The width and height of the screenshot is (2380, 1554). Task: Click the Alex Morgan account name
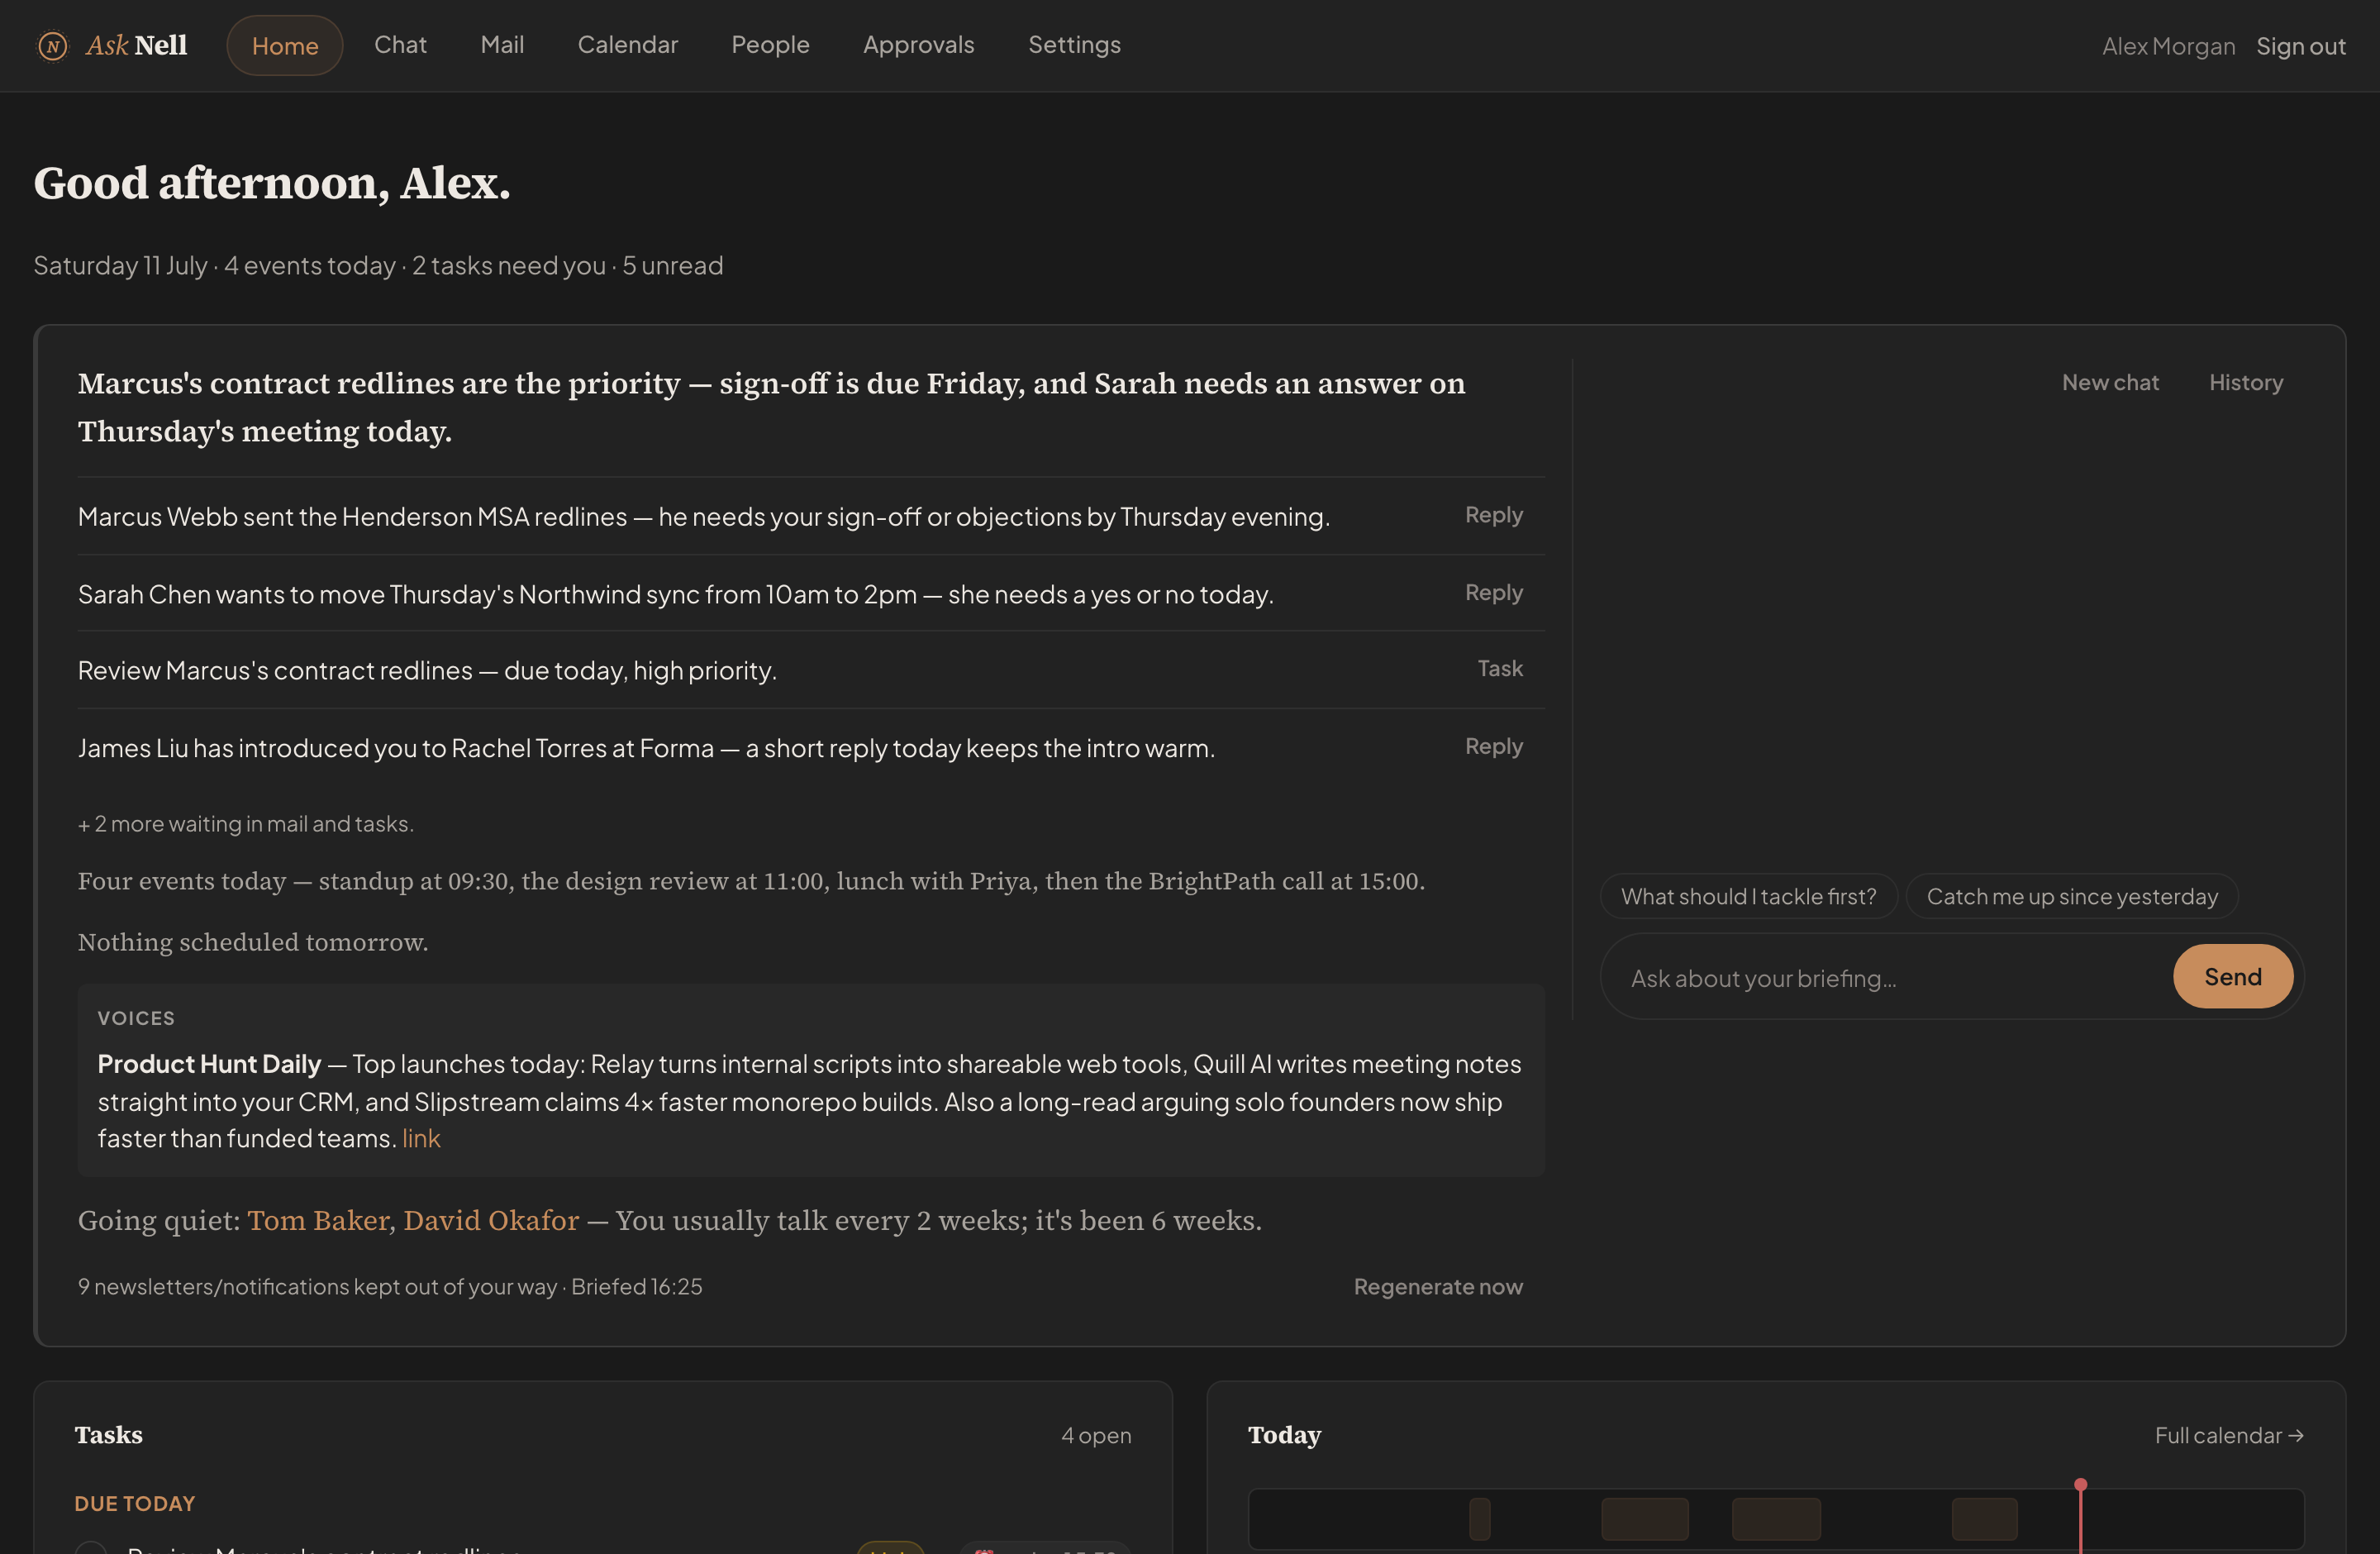point(2168,46)
